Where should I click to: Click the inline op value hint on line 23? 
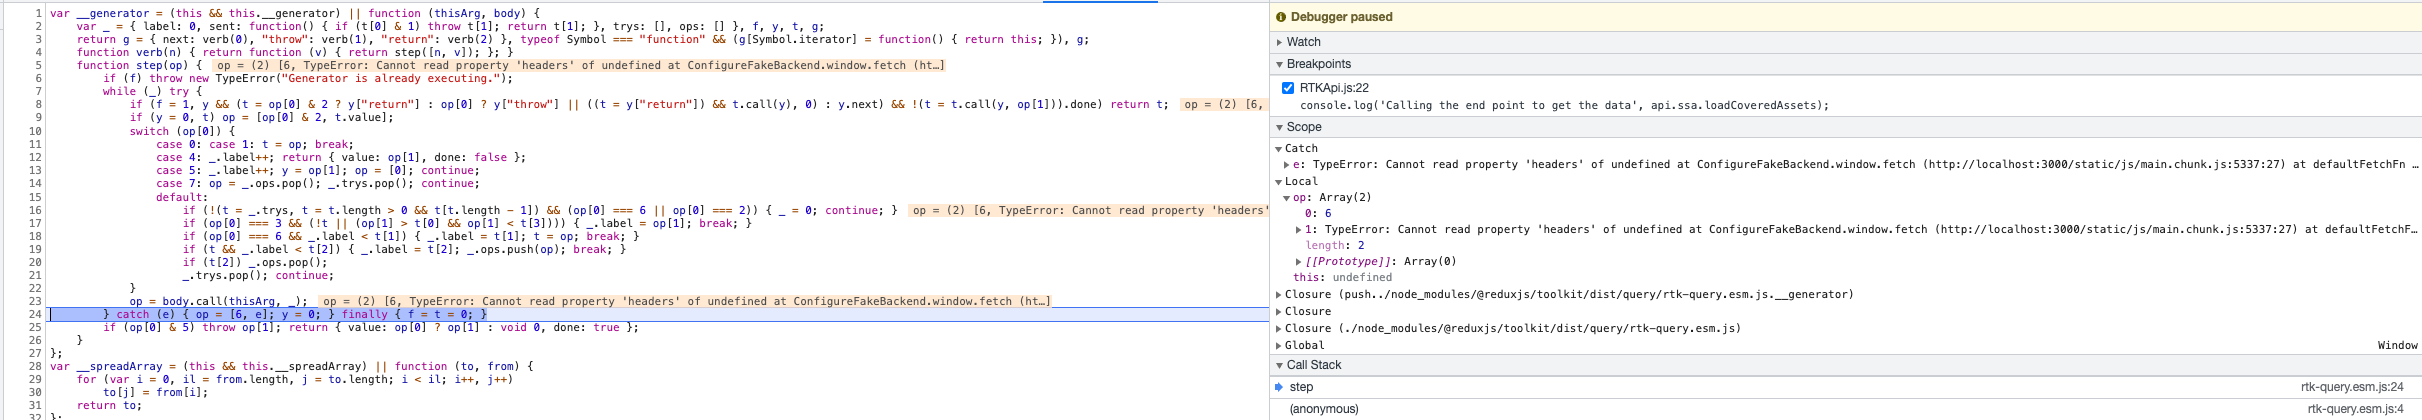click(685, 301)
